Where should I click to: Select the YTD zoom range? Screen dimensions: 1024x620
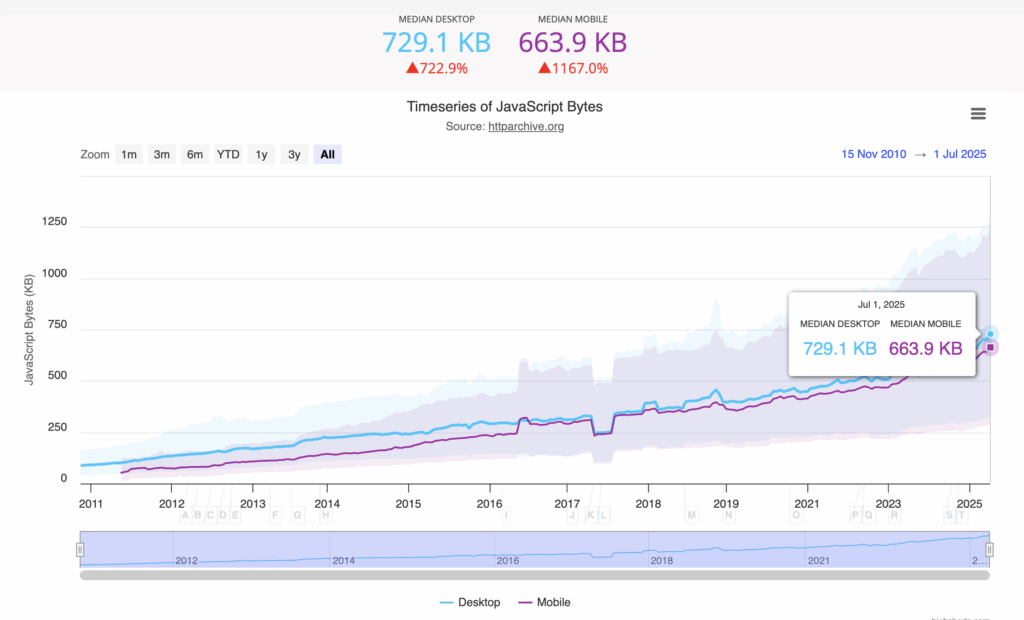pos(229,154)
